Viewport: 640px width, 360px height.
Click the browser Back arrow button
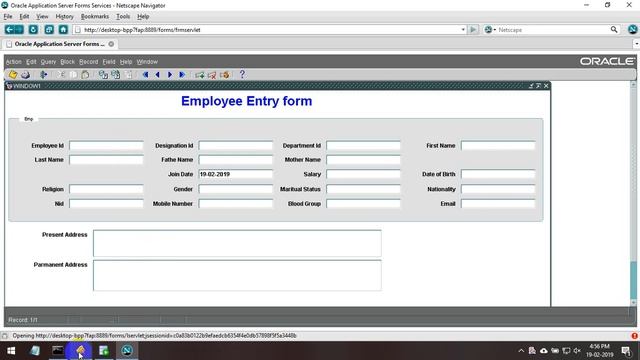(9, 29)
